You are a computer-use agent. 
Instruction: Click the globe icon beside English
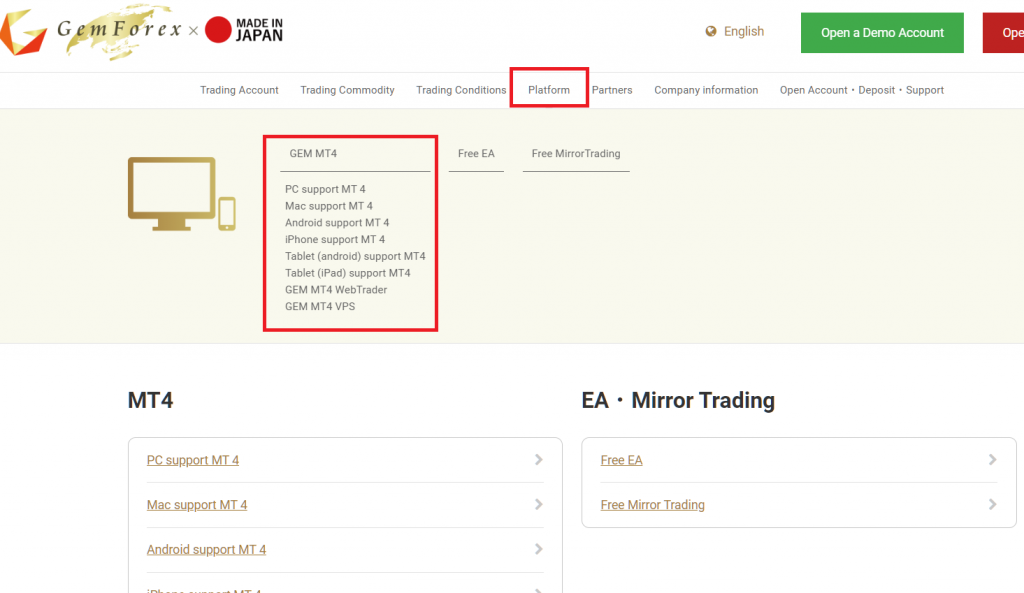click(x=711, y=31)
